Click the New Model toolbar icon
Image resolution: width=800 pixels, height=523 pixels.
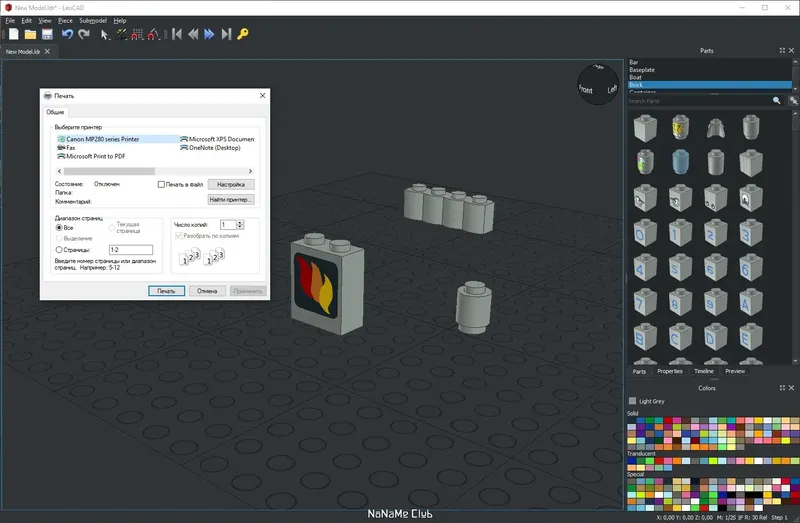click(12, 34)
